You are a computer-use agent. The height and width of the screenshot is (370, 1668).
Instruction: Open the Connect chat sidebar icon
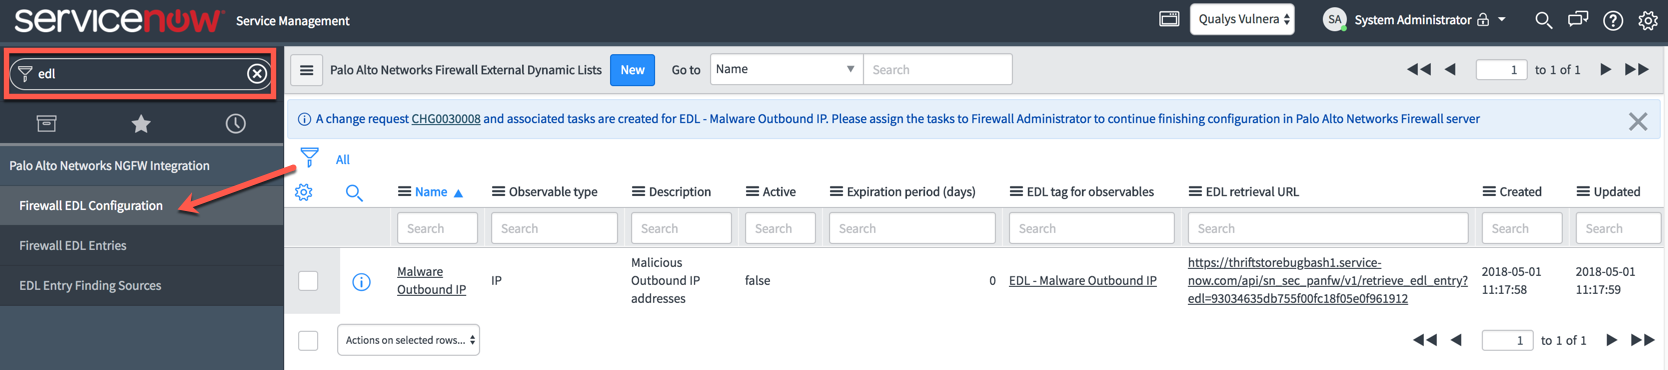1578,20
